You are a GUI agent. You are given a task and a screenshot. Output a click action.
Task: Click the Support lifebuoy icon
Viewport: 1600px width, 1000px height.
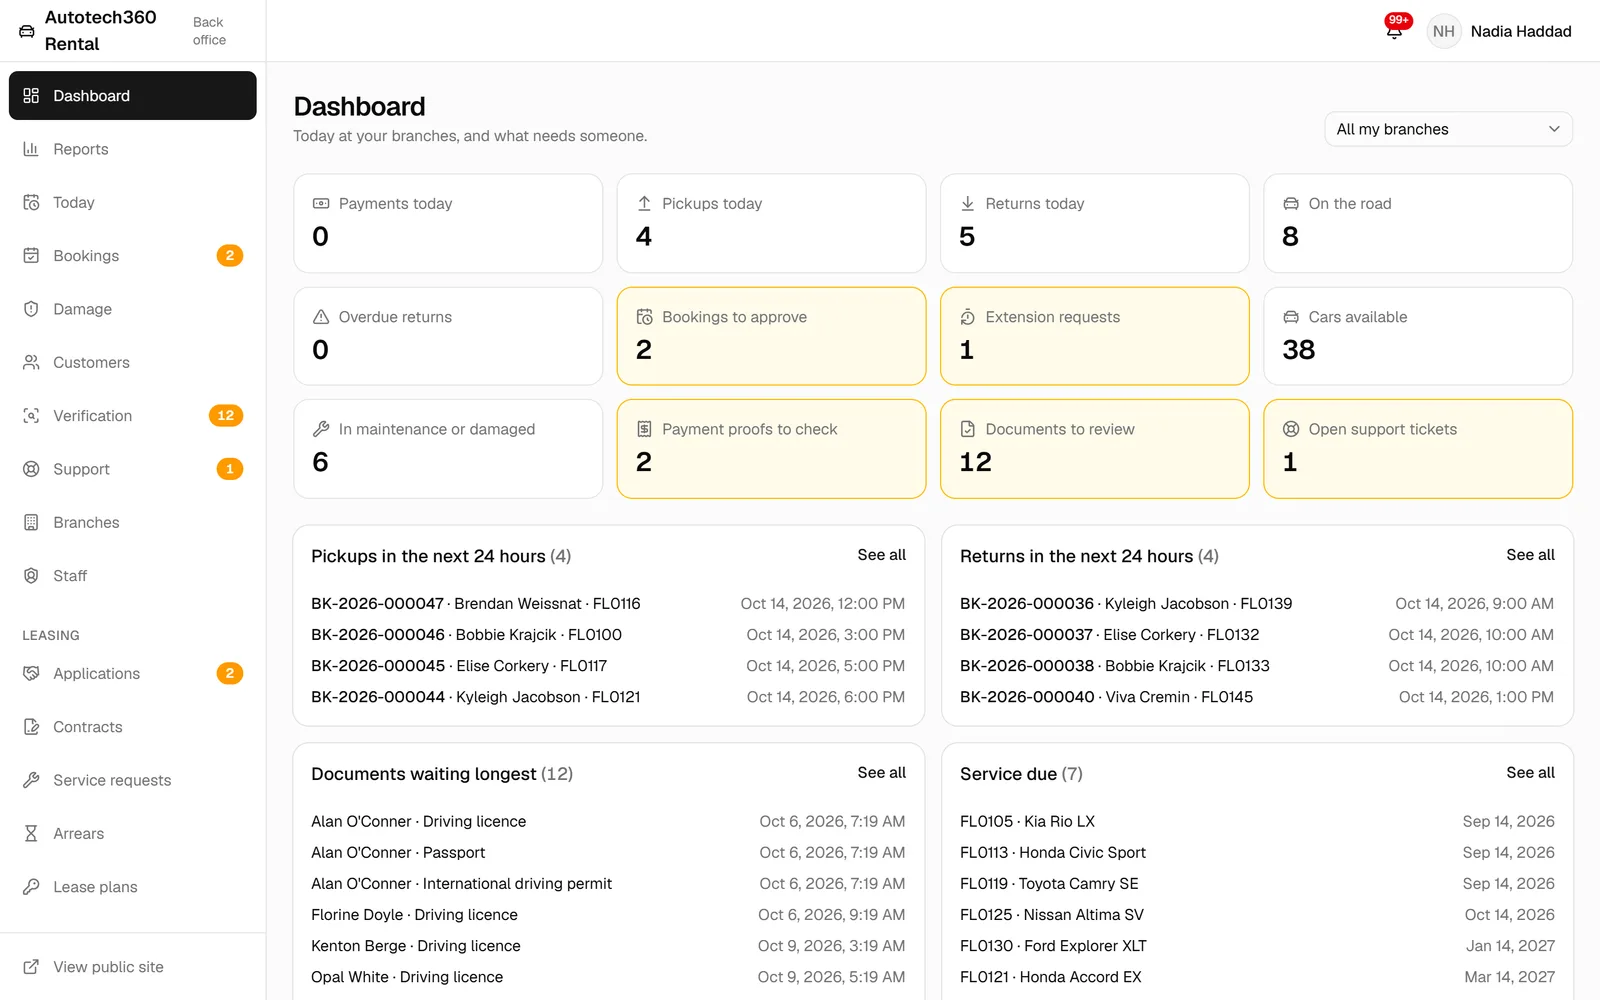tap(31, 469)
